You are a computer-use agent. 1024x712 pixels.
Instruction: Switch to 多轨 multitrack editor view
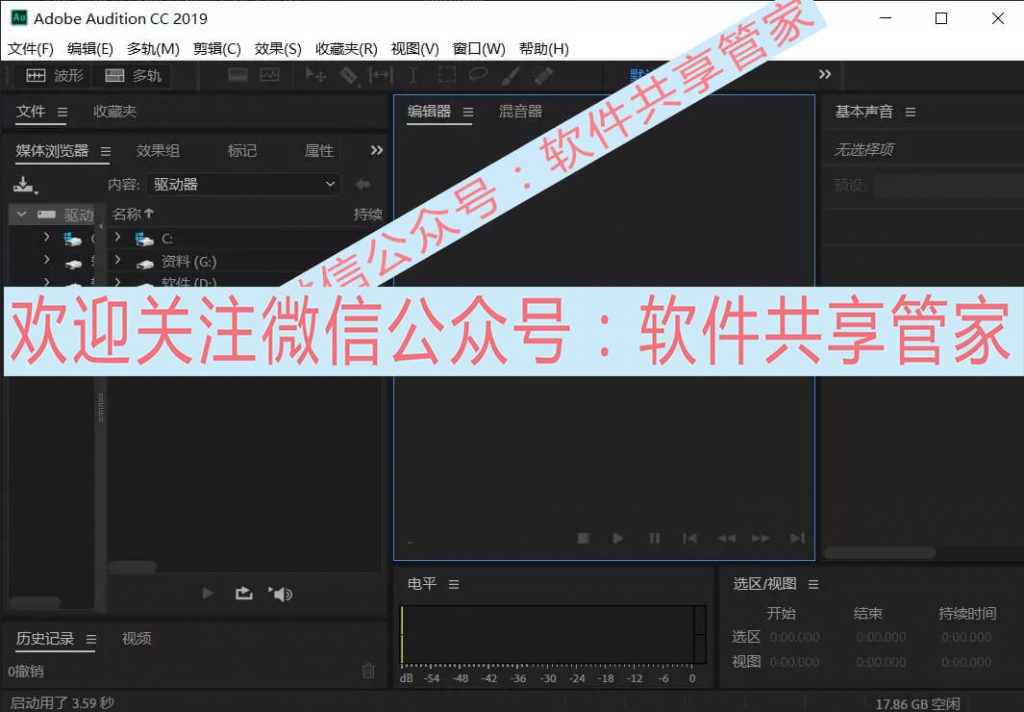tap(133, 76)
